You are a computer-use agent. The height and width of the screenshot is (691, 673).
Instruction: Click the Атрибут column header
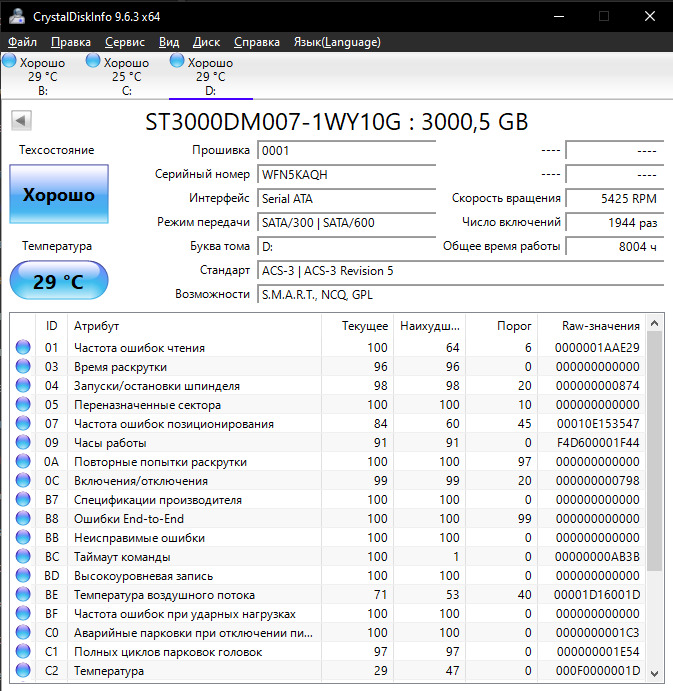pyautogui.click(x=96, y=326)
